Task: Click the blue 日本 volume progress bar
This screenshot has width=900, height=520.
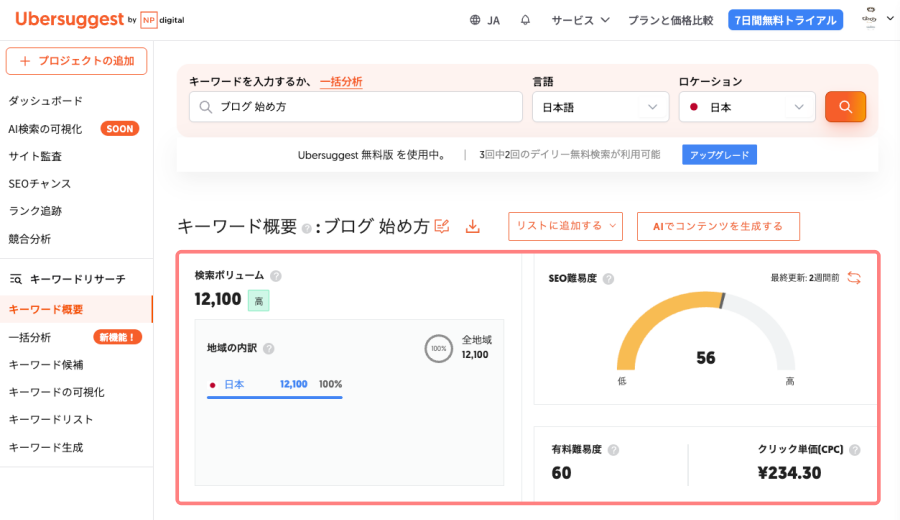Action: pyautogui.click(x=275, y=397)
